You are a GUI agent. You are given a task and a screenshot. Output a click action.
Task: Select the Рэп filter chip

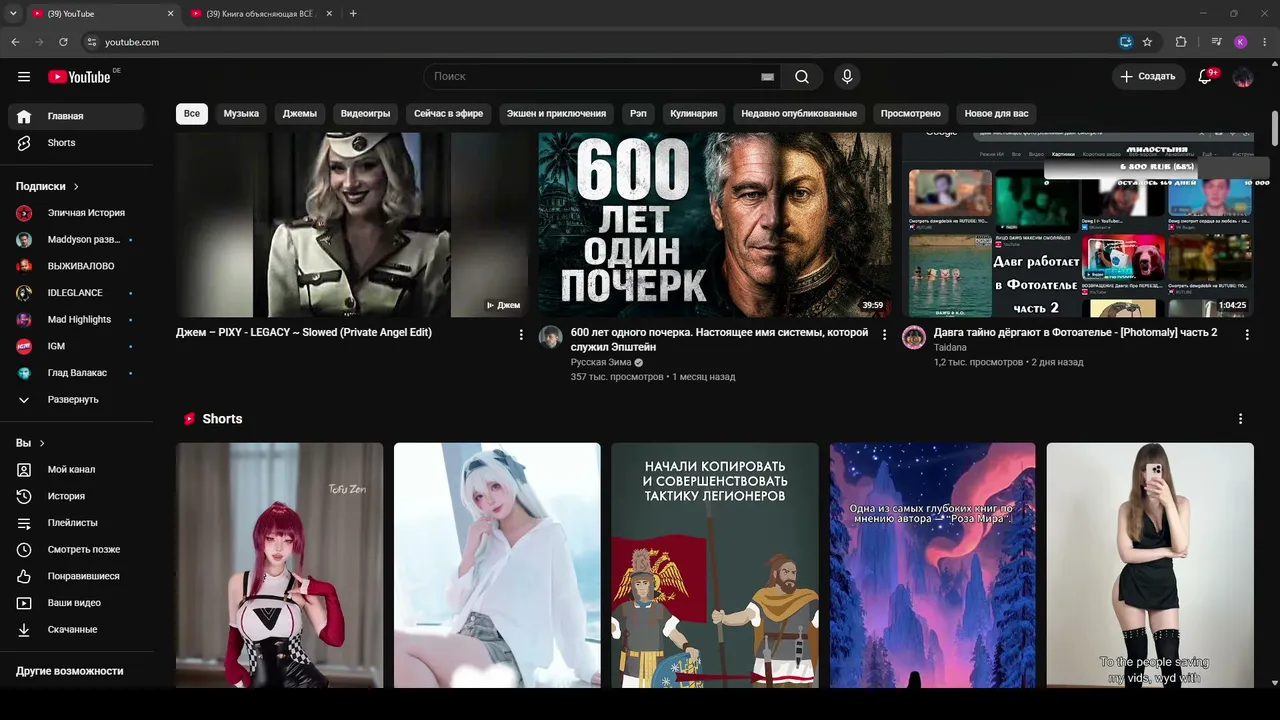pos(638,114)
